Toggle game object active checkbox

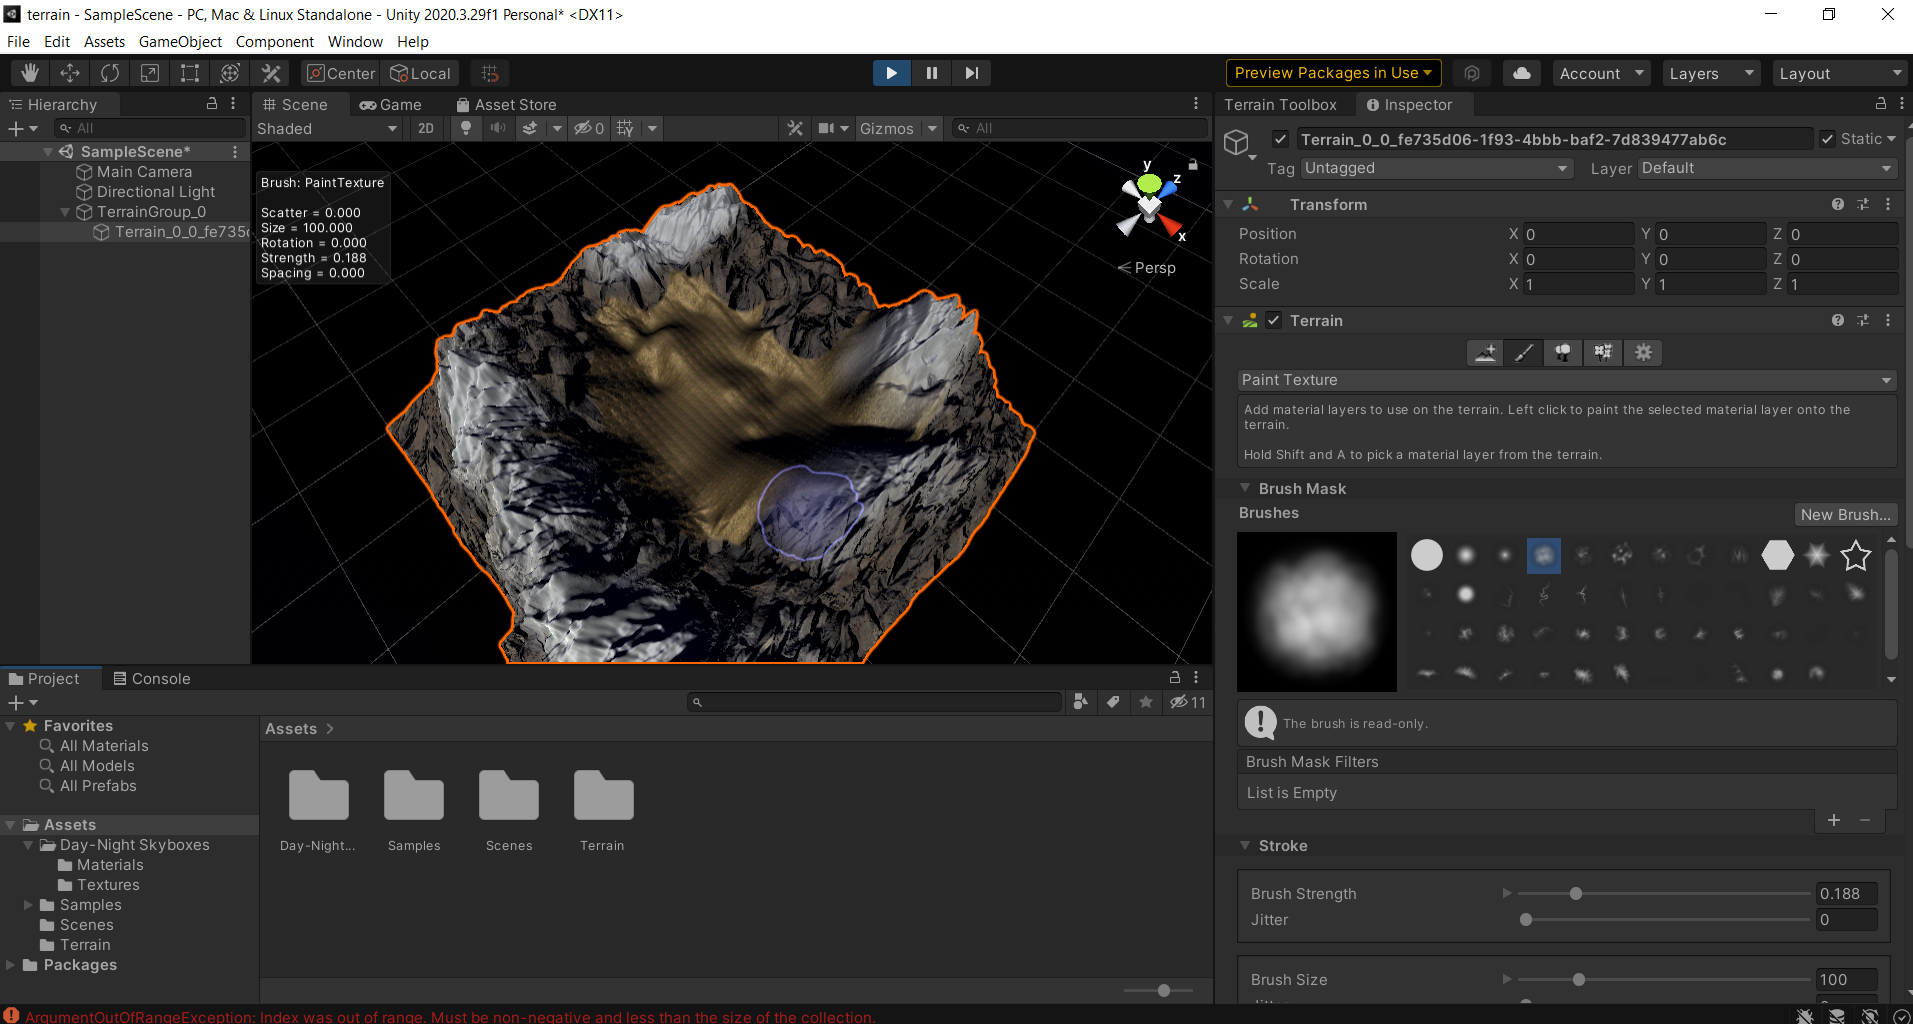click(x=1280, y=139)
